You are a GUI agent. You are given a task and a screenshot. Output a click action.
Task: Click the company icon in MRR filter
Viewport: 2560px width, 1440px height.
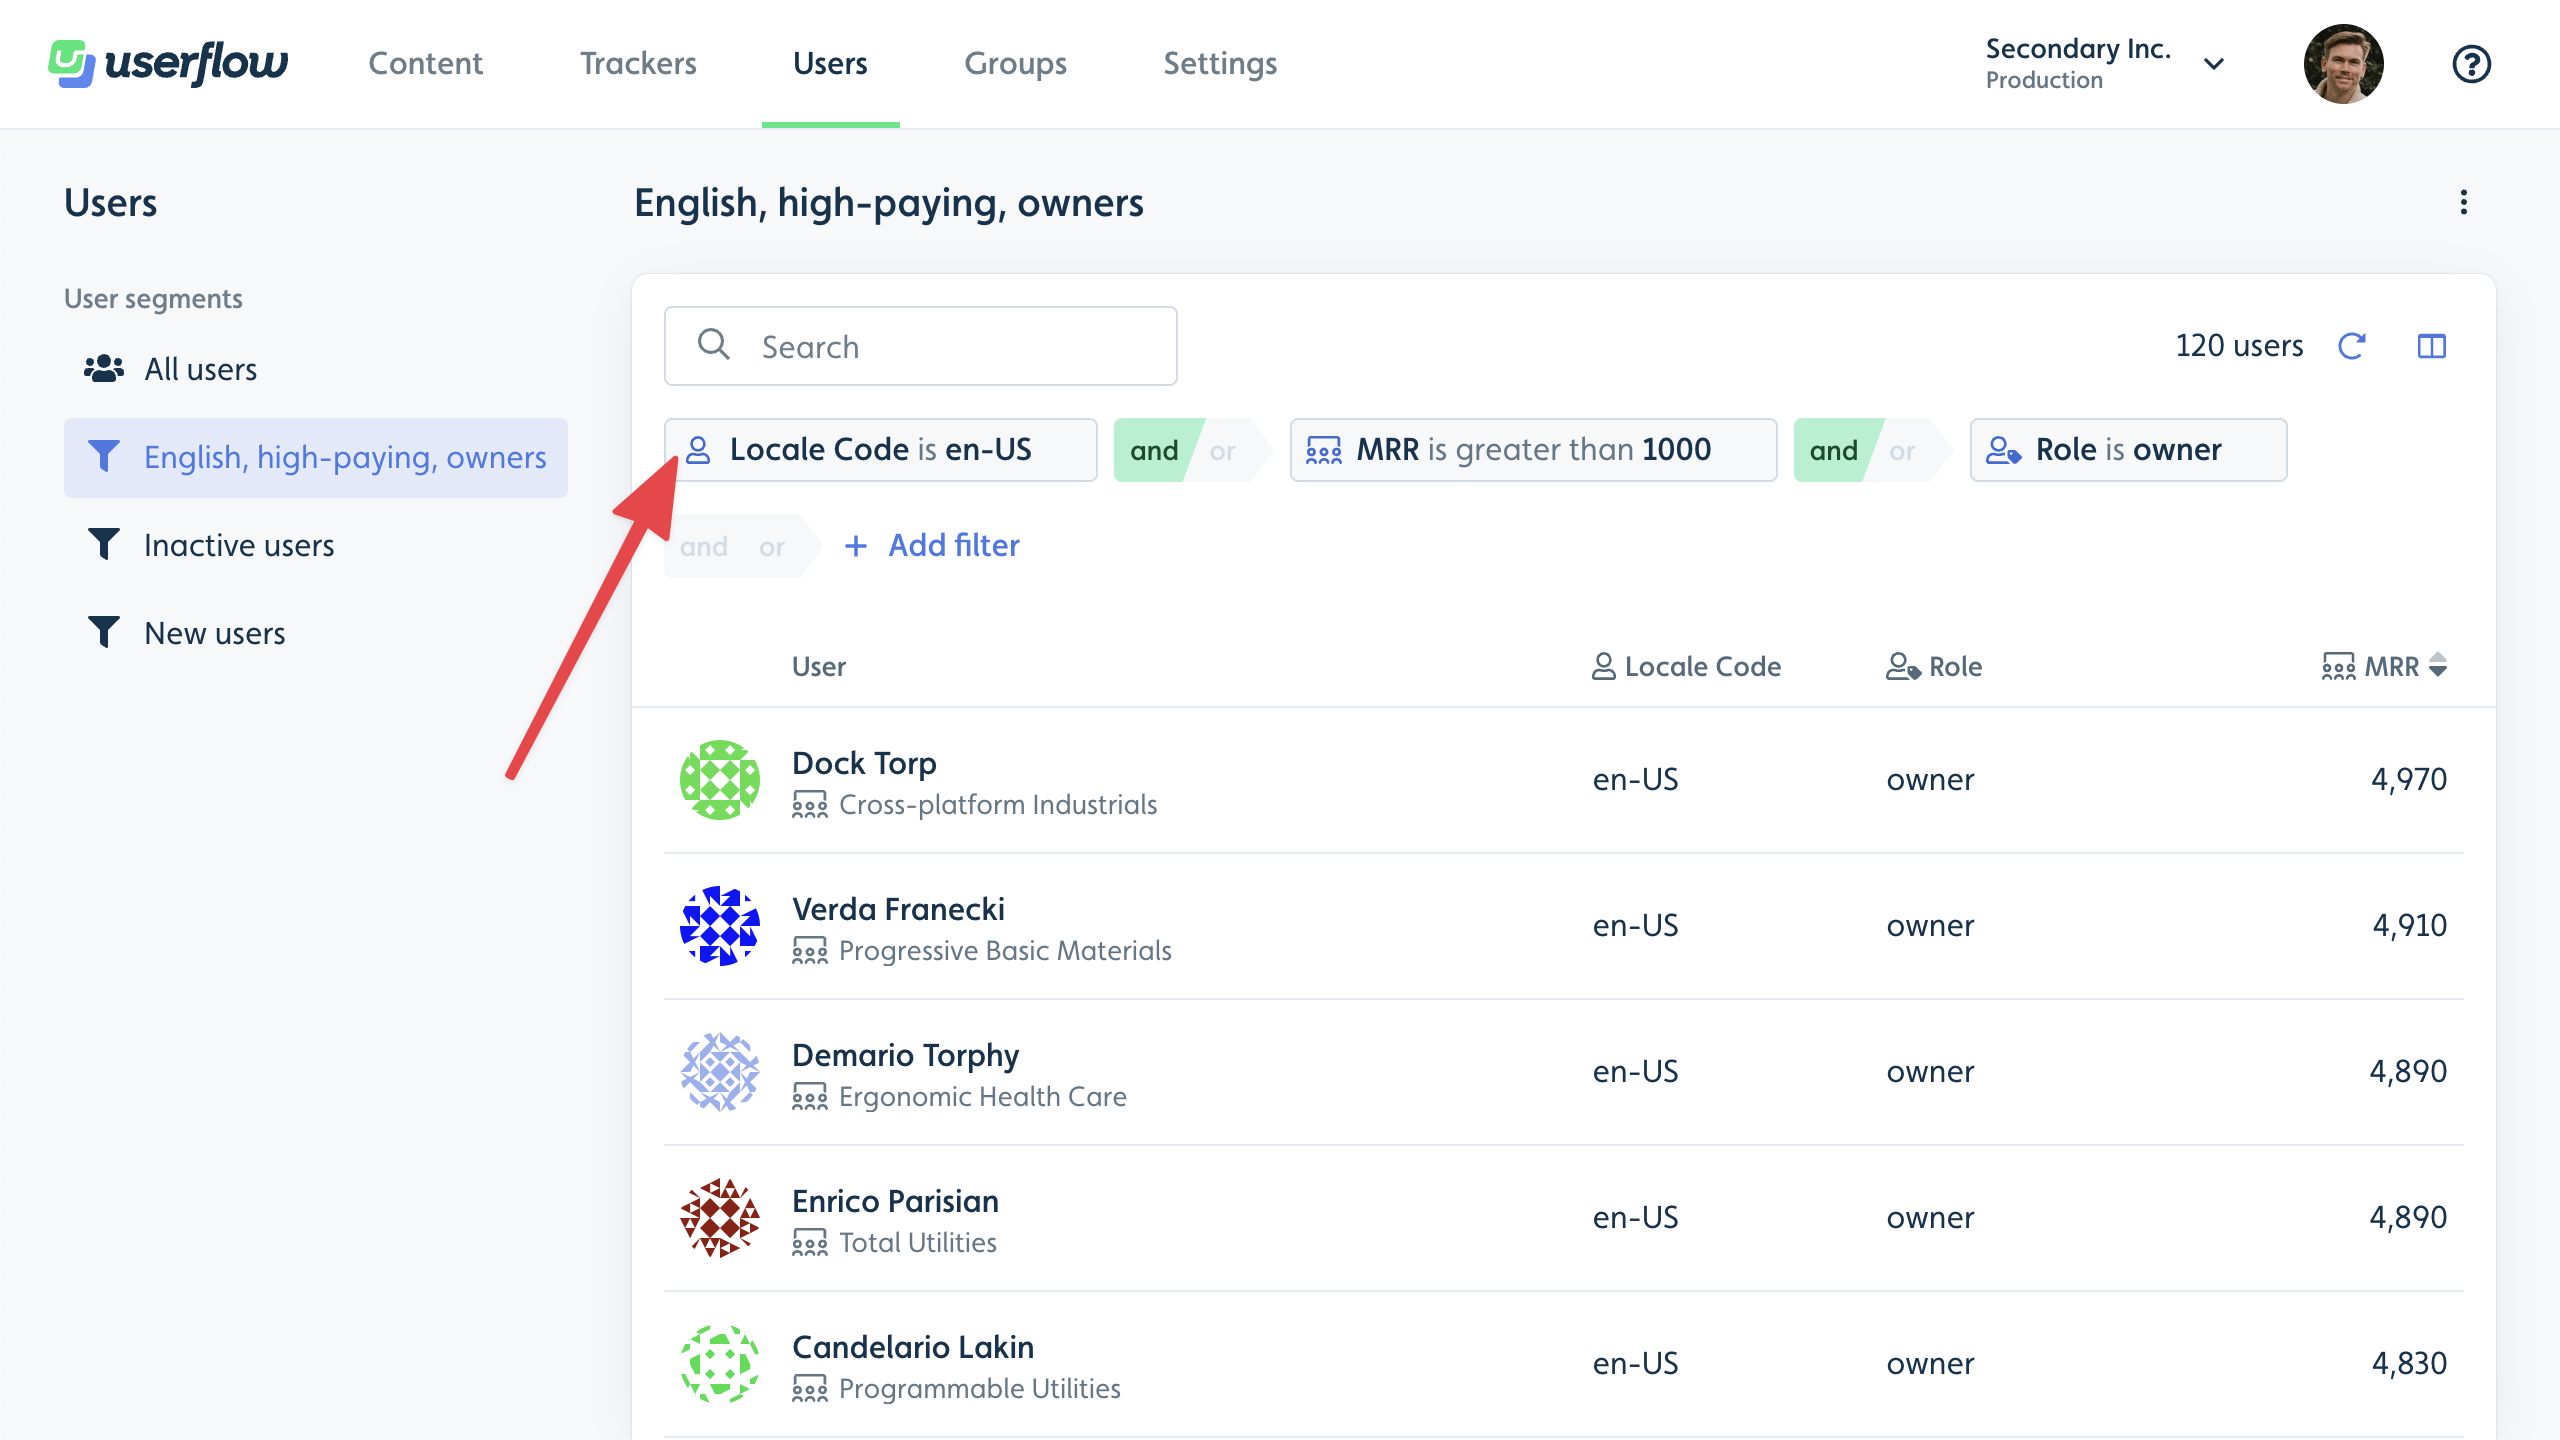(x=1324, y=450)
